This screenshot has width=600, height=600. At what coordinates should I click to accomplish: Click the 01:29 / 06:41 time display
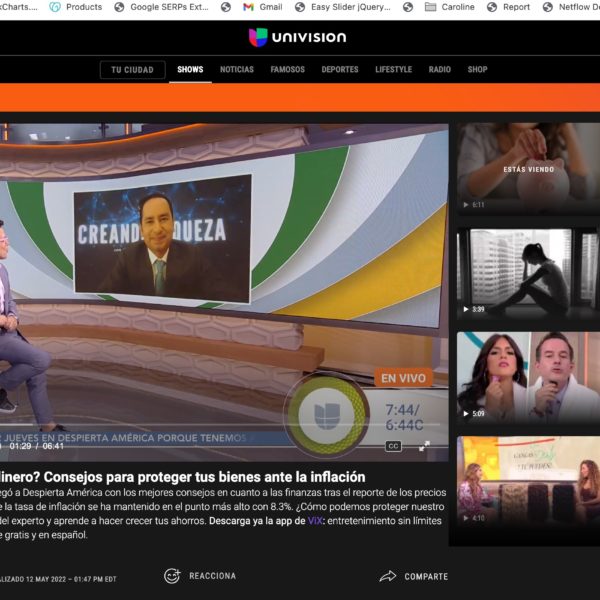pyautogui.click(x=36, y=446)
